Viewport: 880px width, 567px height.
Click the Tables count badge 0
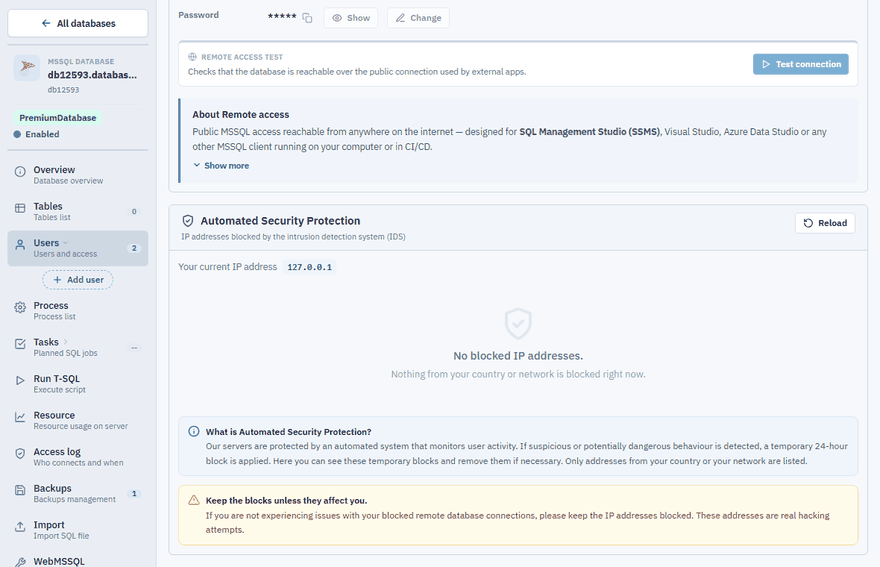click(x=134, y=212)
